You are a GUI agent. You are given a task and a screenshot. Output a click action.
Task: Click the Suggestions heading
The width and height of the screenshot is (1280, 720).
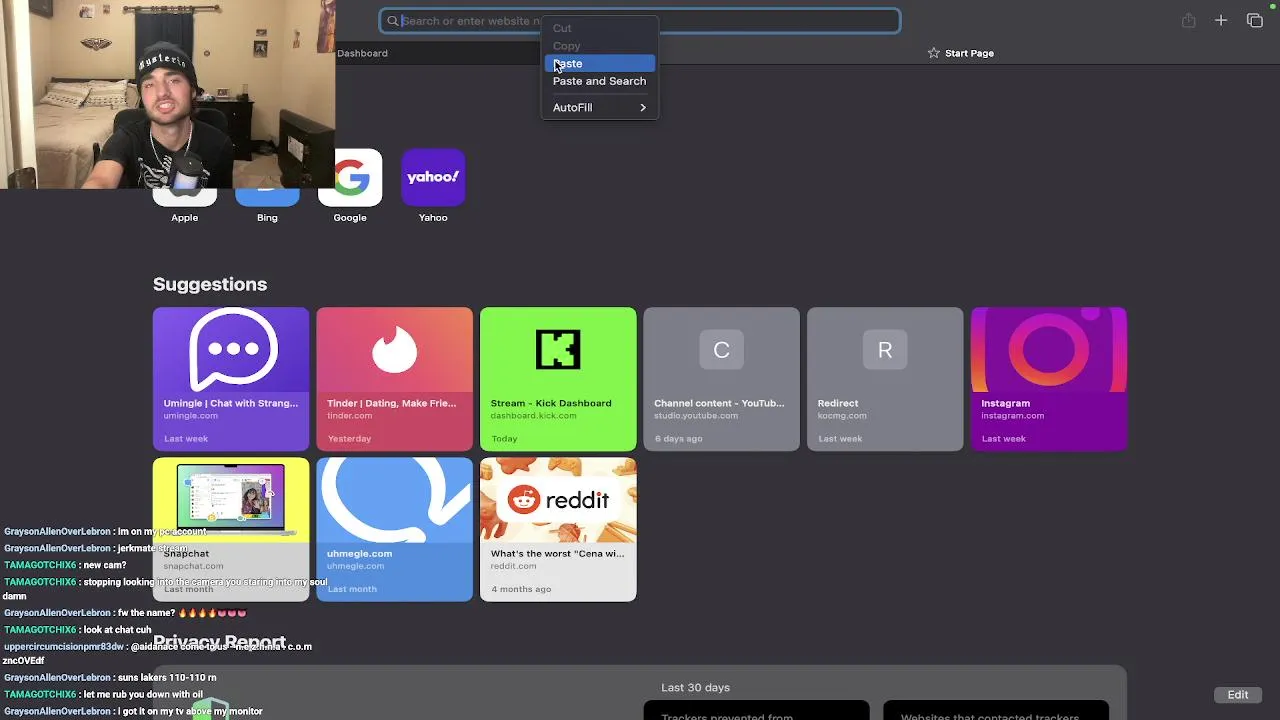point(210,284)
